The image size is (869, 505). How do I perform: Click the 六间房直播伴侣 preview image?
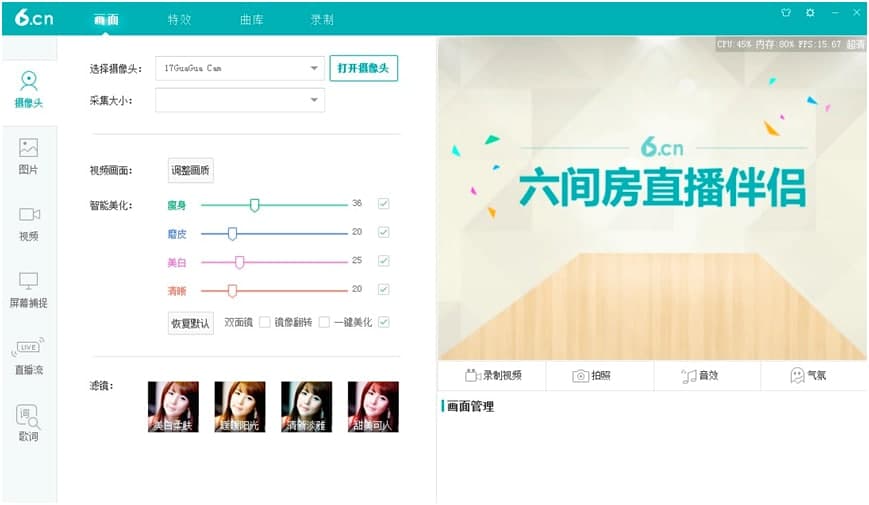652,198
